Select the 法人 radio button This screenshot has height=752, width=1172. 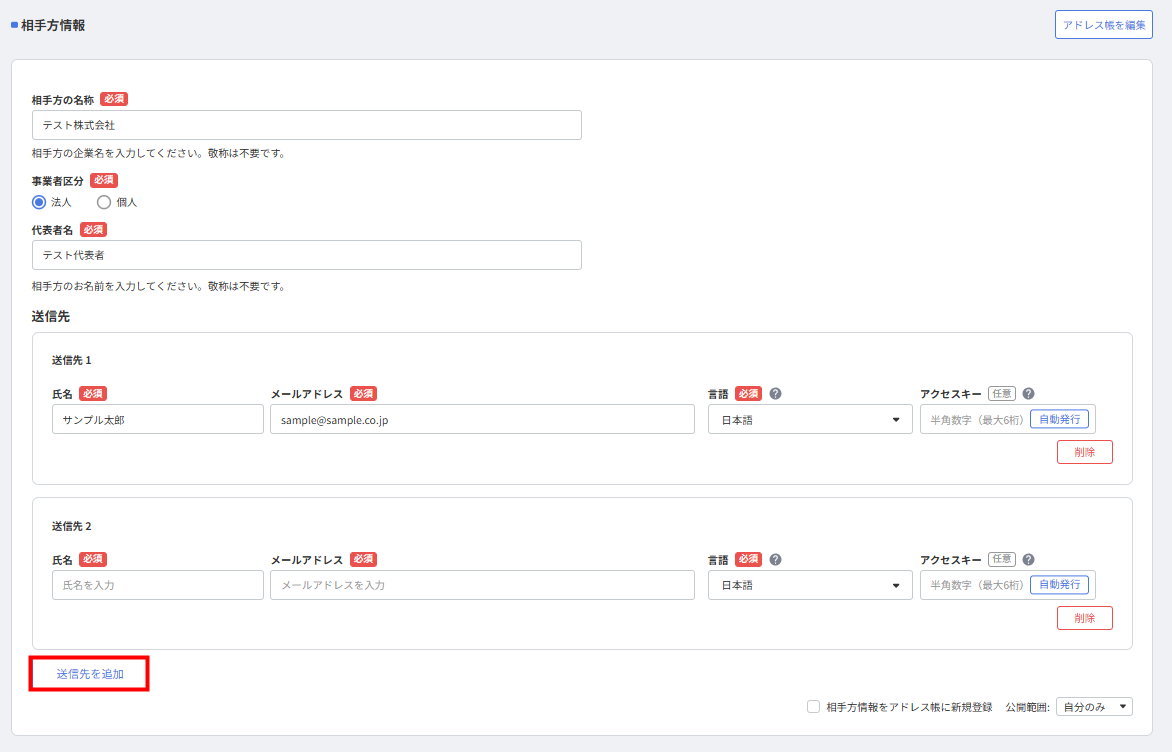[39, 202]
